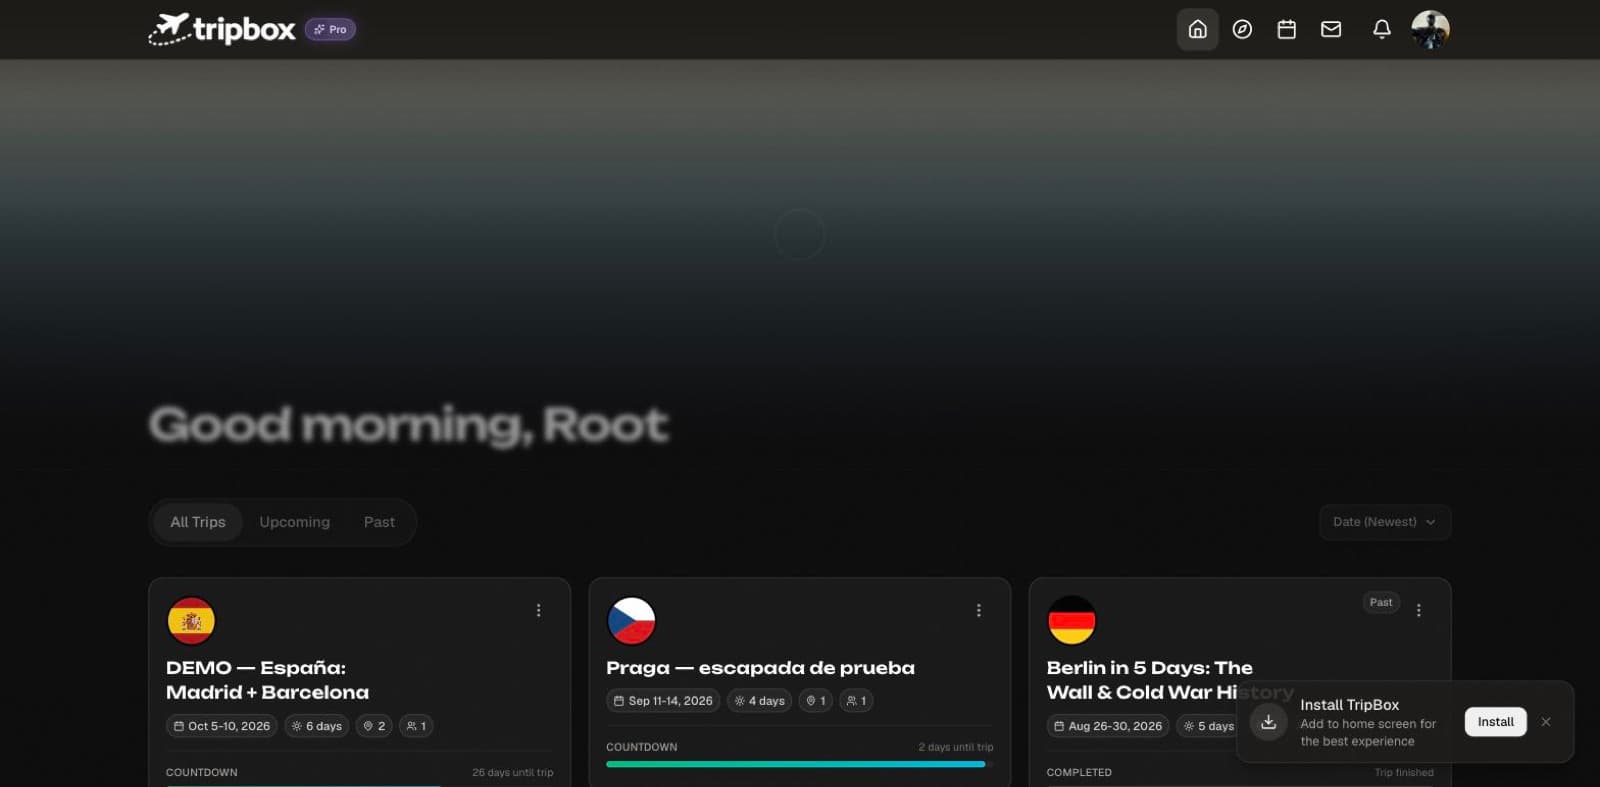The image size is (1600, 787).
Task: Open options menu on Berlin trip card
Action: tap(1418, 610)
